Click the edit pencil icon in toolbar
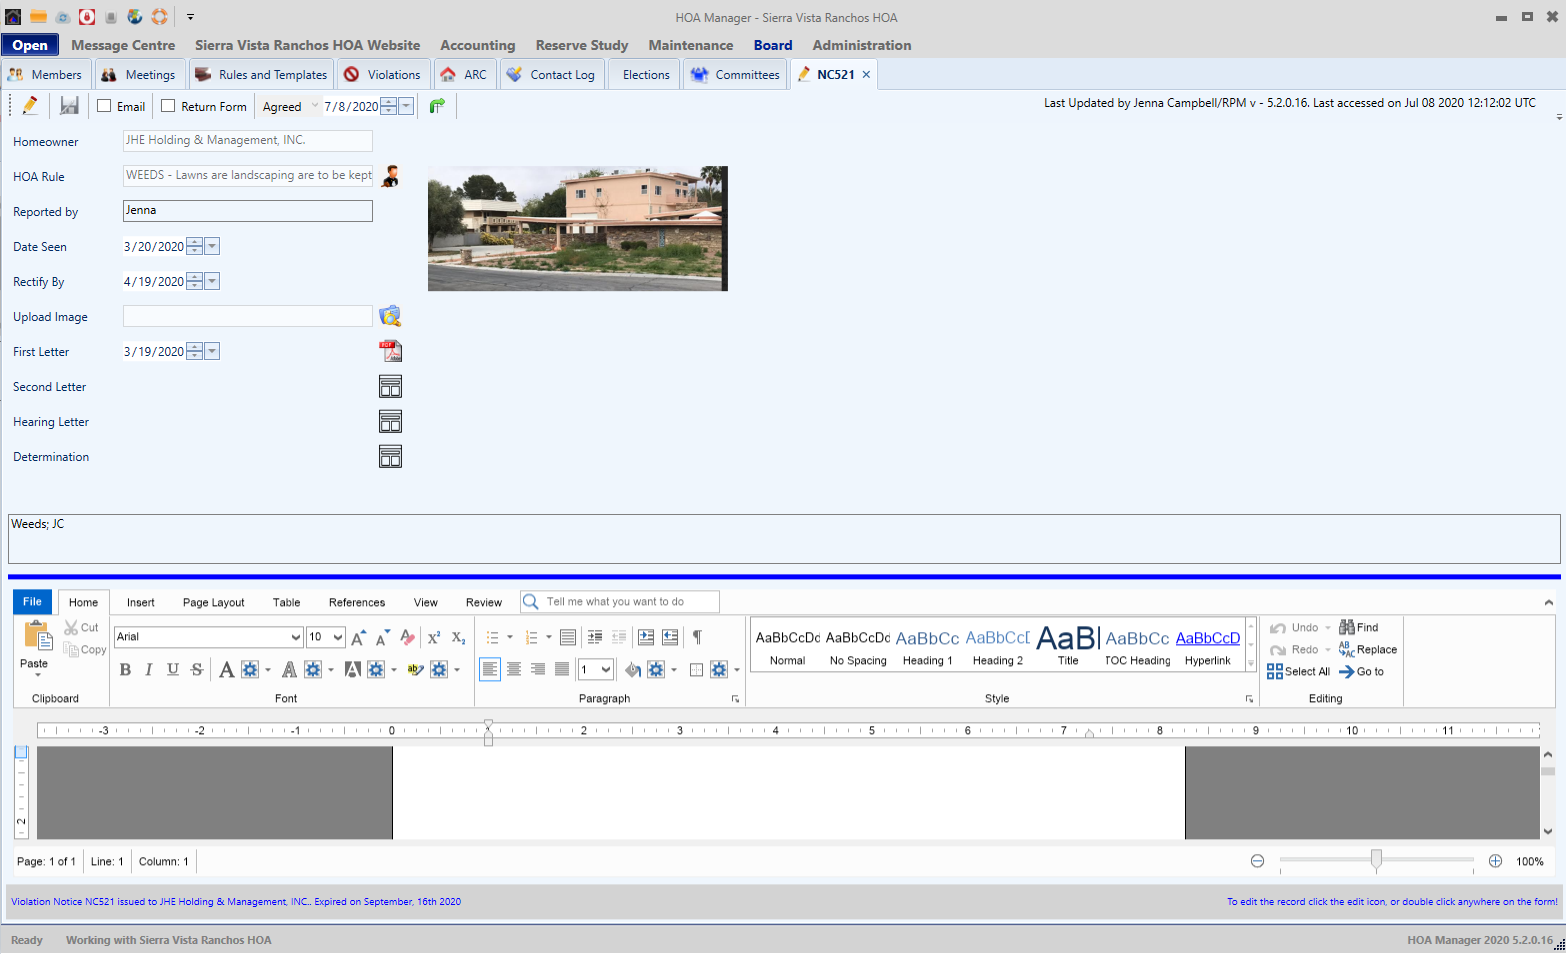 30,106
